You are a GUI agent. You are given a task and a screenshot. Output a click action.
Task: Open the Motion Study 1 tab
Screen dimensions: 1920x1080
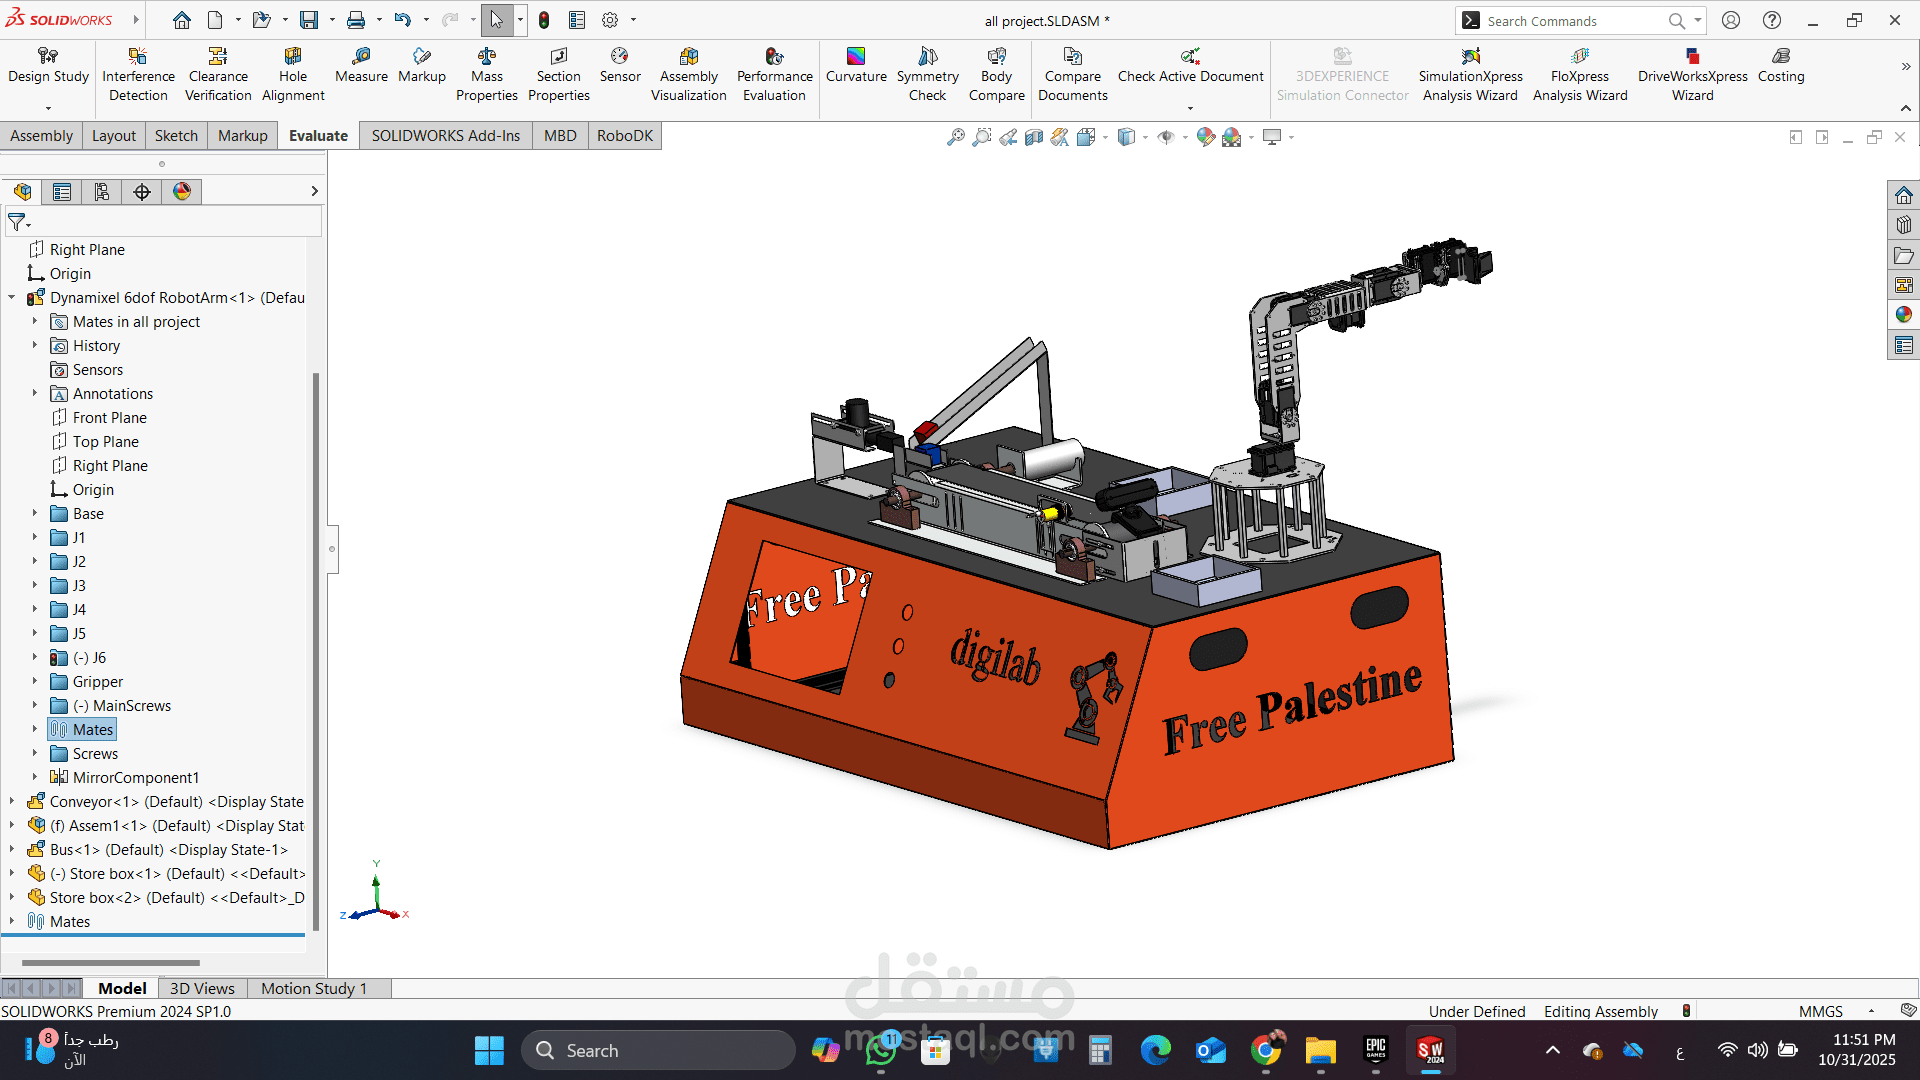coord(314,988)
